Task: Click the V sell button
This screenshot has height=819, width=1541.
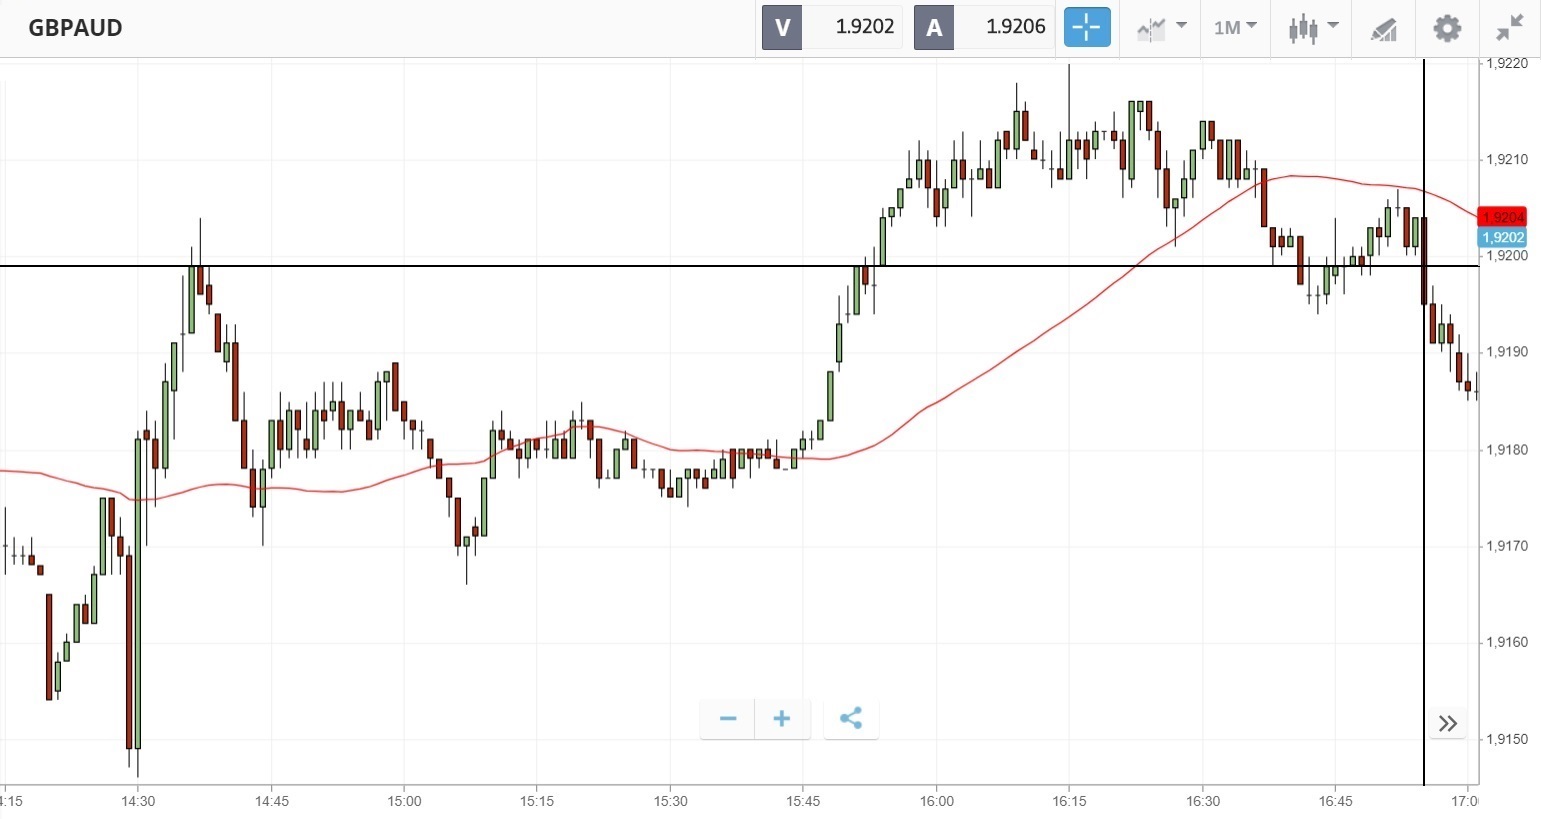Action: pos(782,27)
